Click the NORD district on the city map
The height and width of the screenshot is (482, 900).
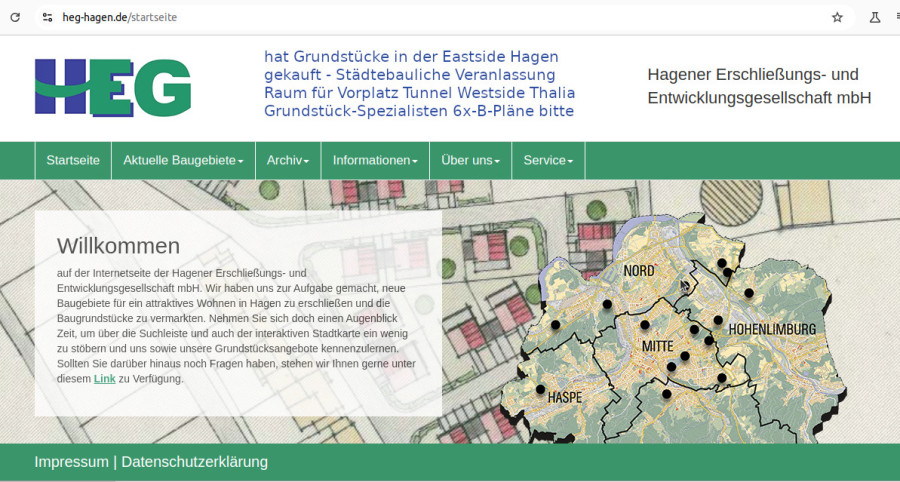click(x=640, y=271)
